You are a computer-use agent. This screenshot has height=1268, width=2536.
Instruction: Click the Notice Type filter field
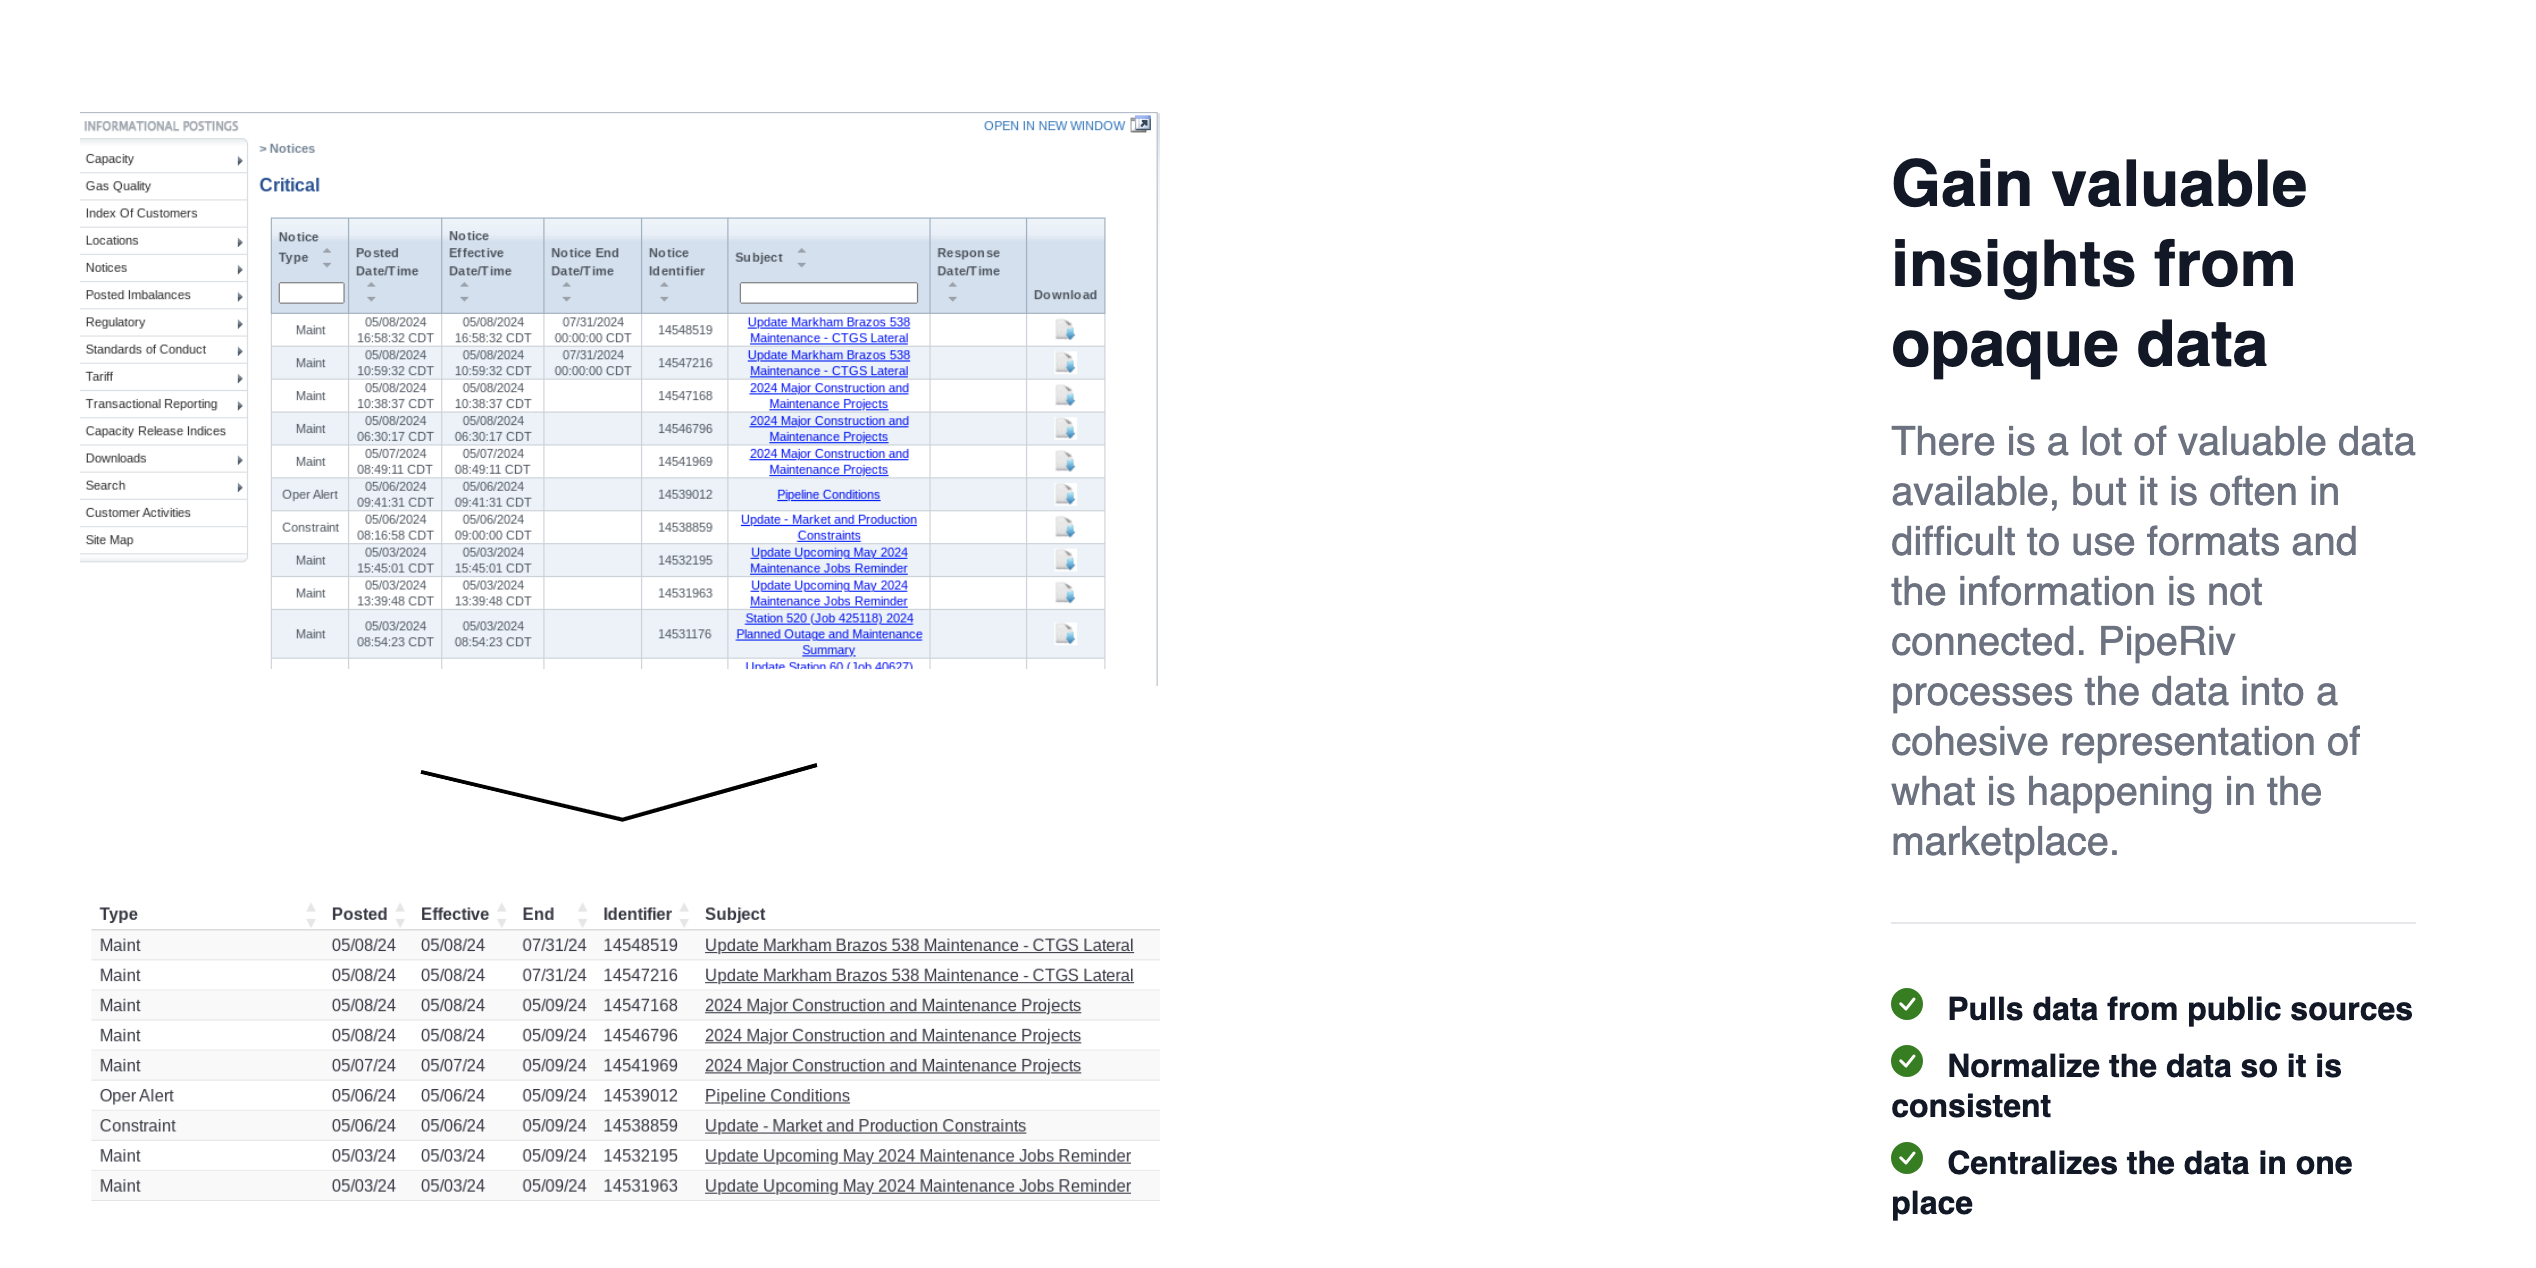pyautogui.click(x=311, y=293)
